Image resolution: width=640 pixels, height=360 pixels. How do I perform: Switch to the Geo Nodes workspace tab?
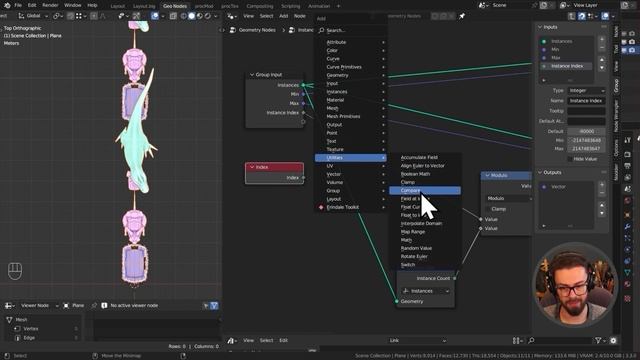[x=175, y=6]
